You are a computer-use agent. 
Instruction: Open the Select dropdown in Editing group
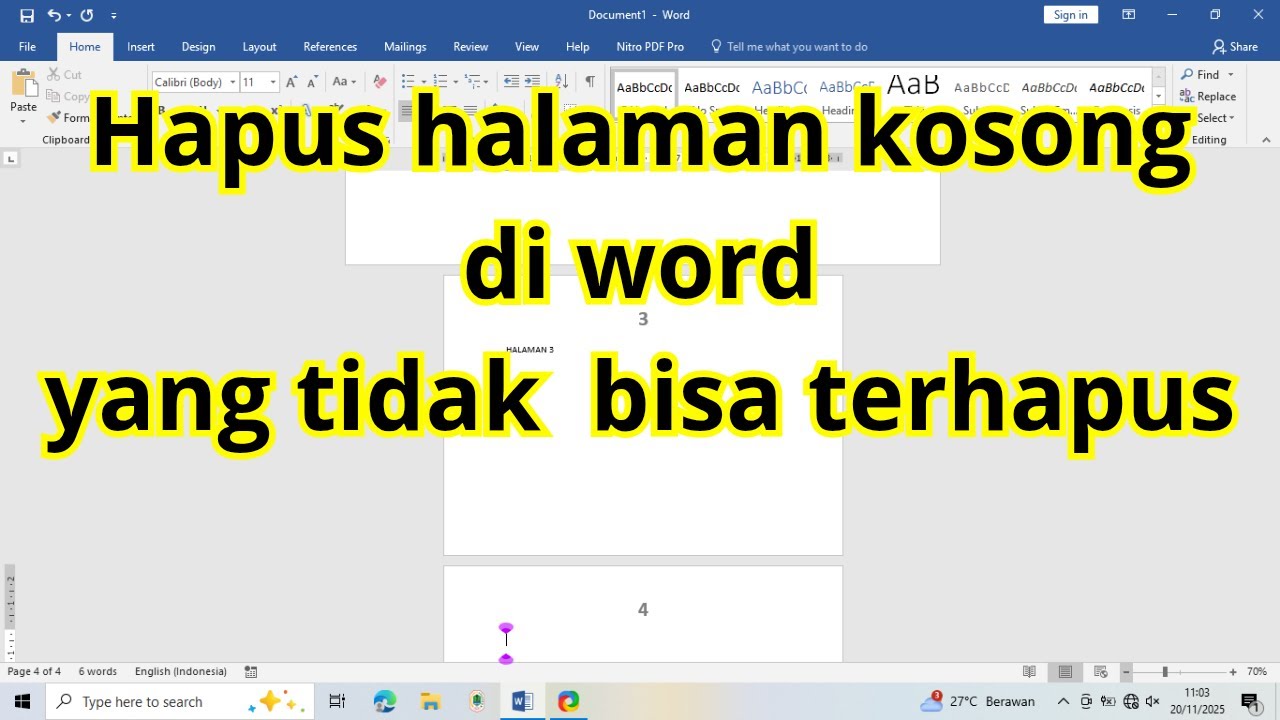pos(1217,118)
